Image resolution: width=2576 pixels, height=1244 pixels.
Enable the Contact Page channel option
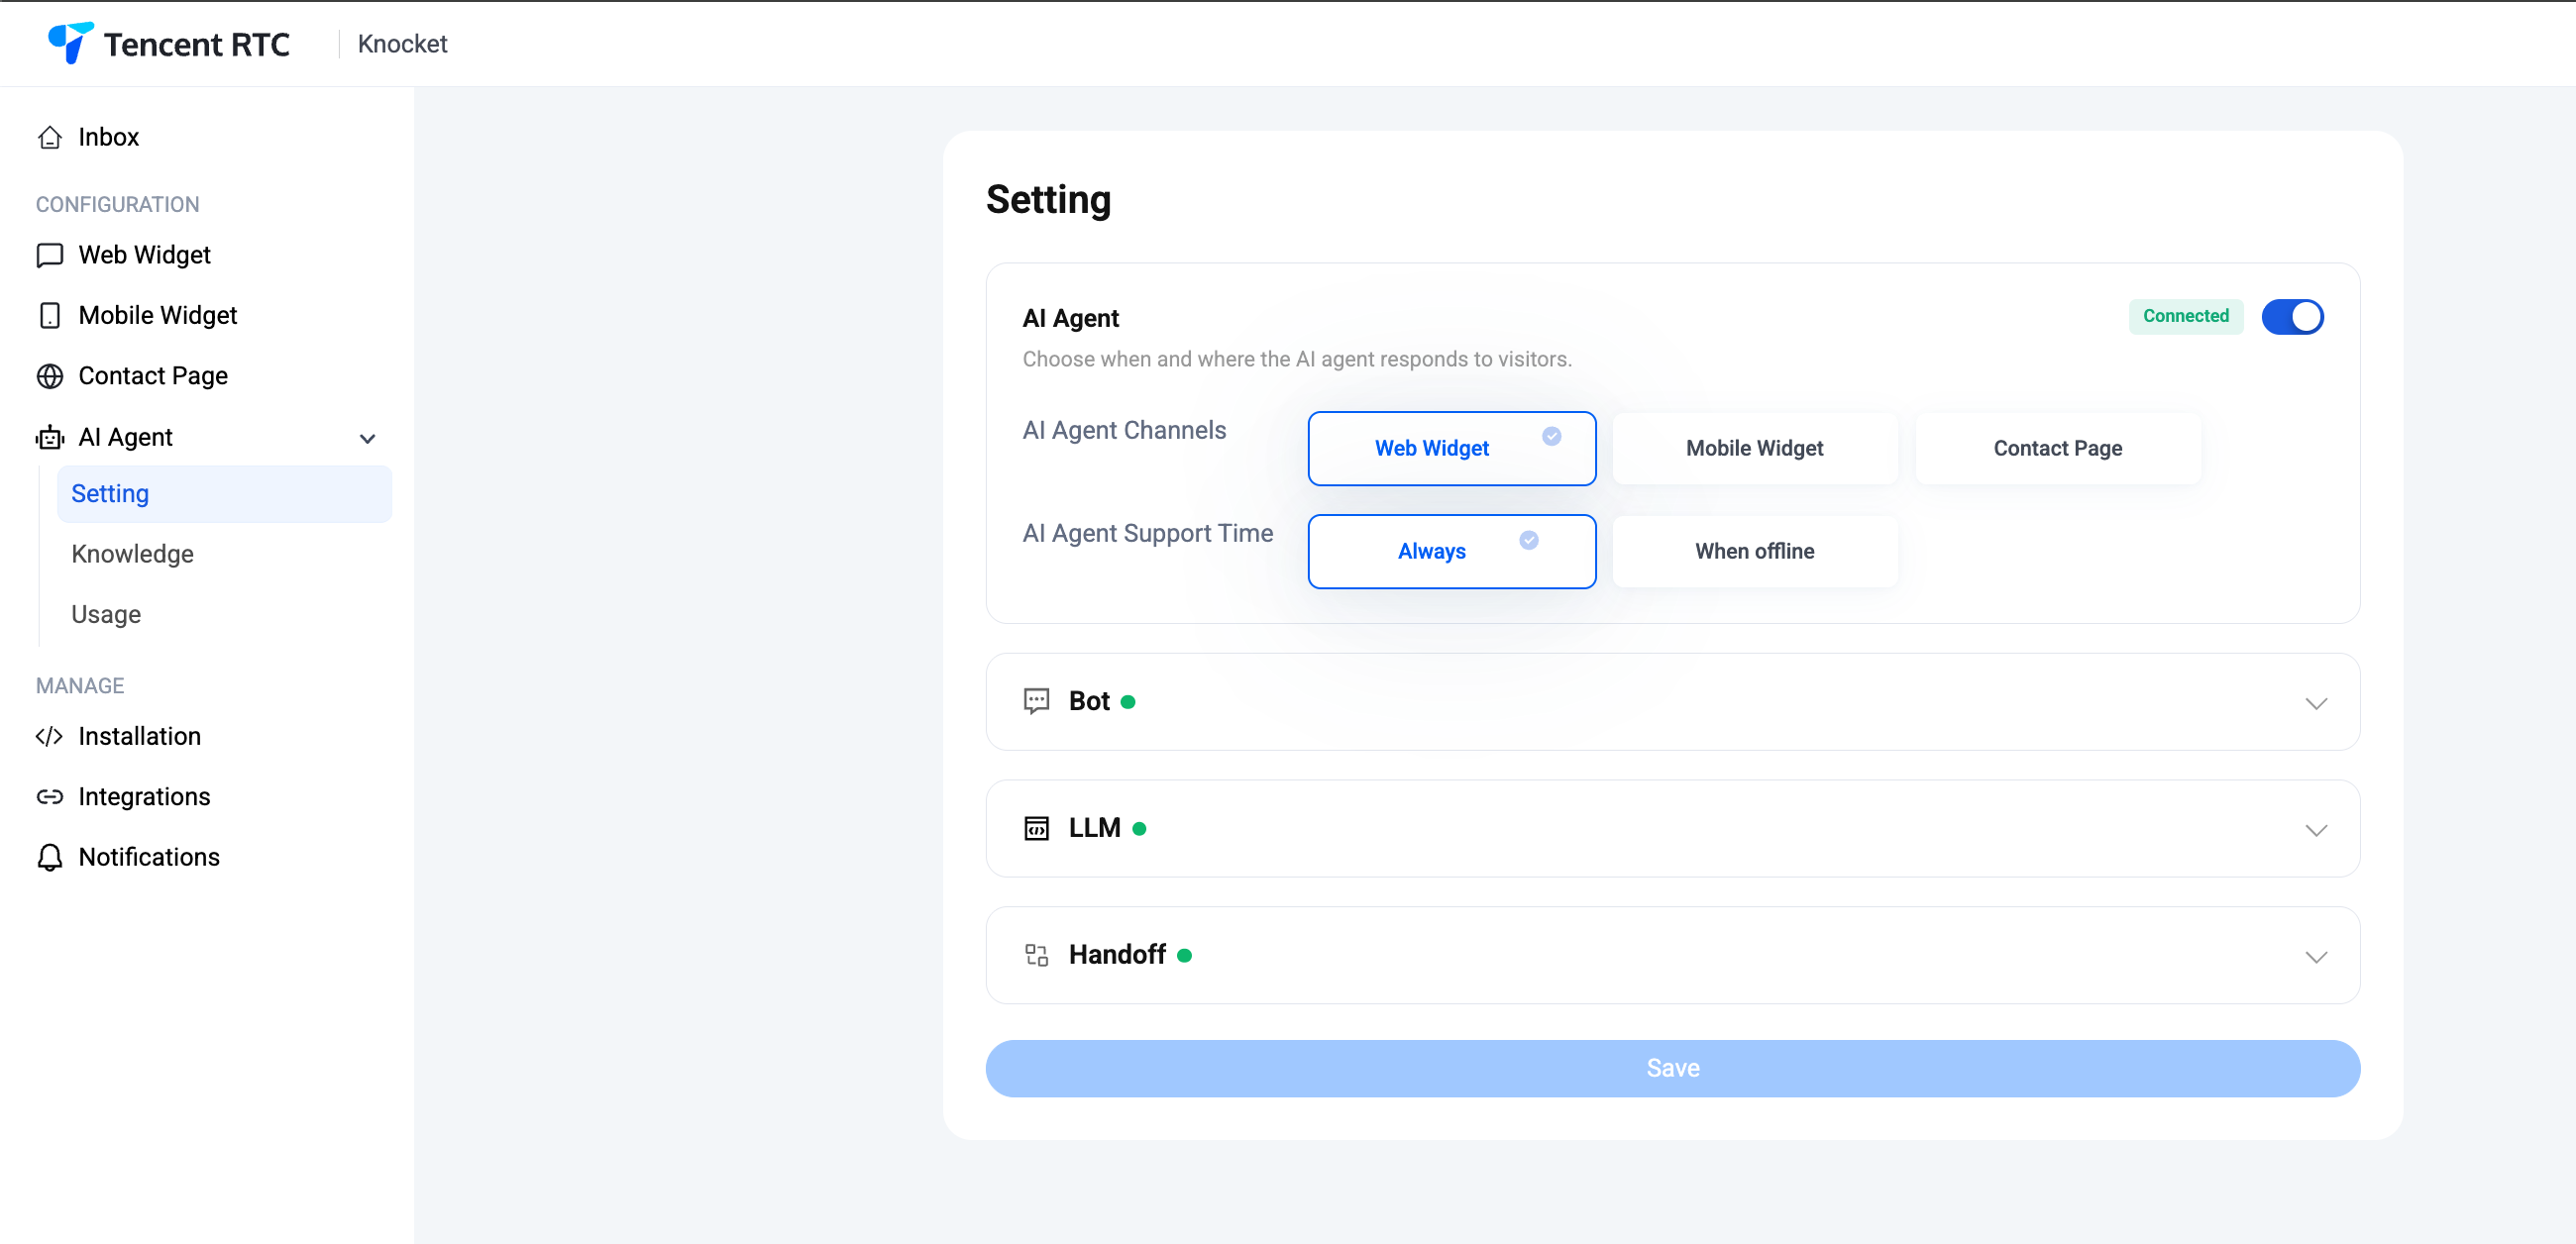point(2057,448)
